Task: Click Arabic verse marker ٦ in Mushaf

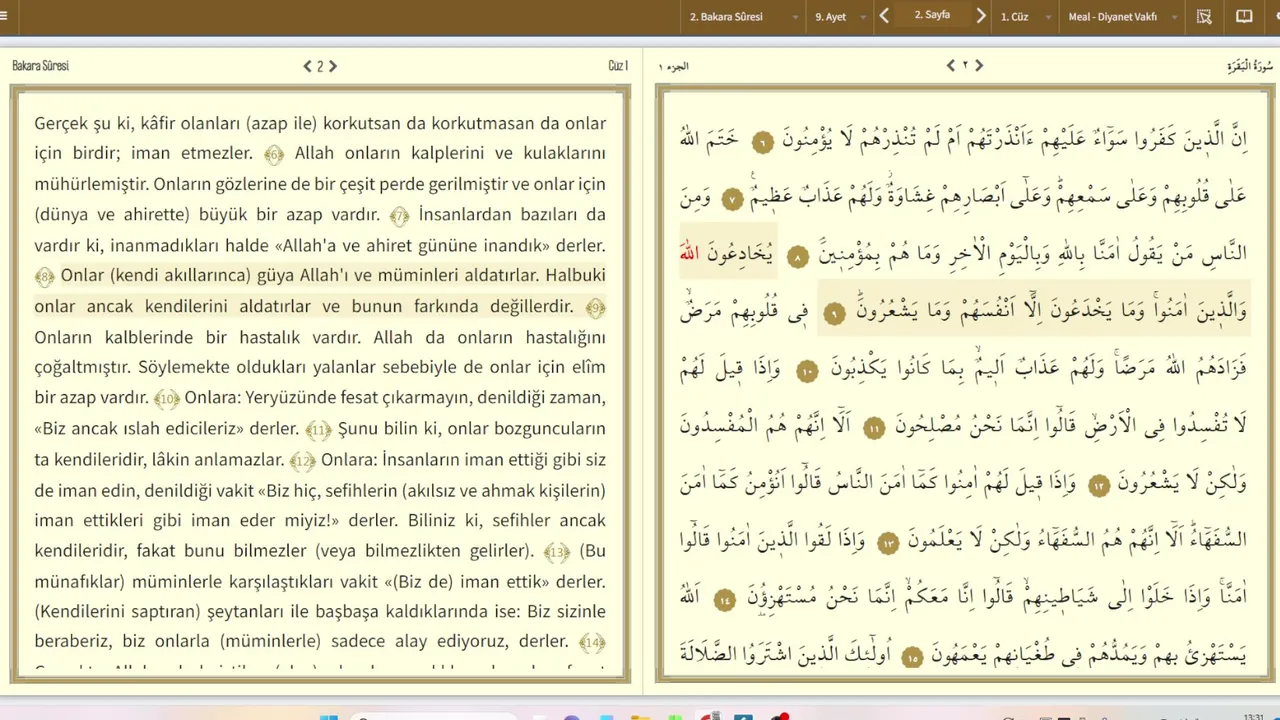Action: coord(763,143)
